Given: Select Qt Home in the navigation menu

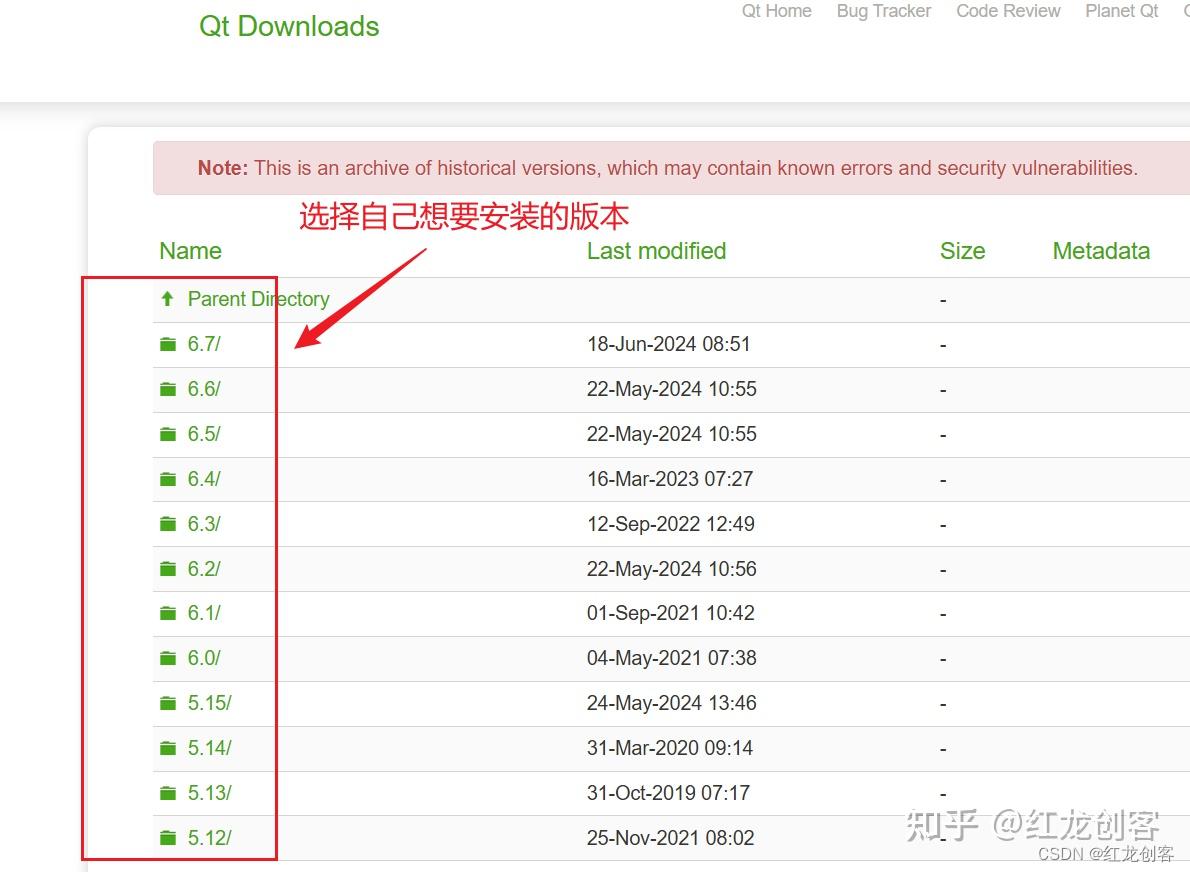Looking at the screenshot, I should (x=776, y=11).
